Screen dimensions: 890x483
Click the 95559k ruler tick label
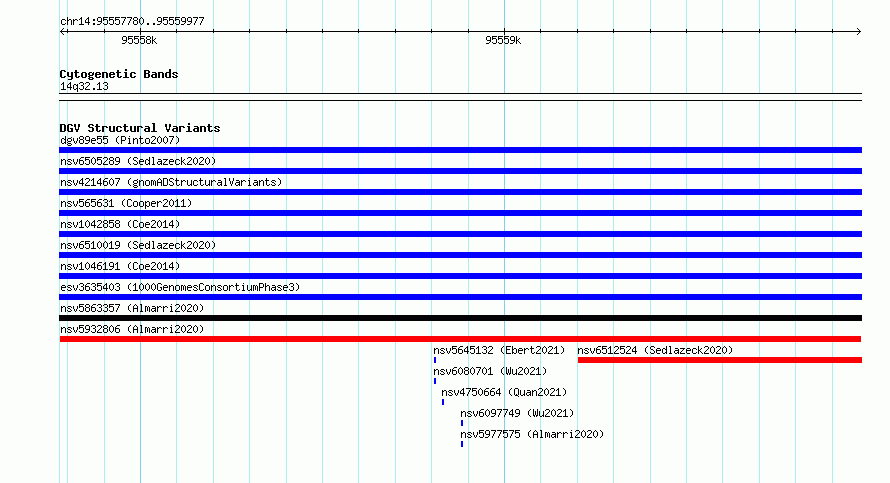click(503, 40)
